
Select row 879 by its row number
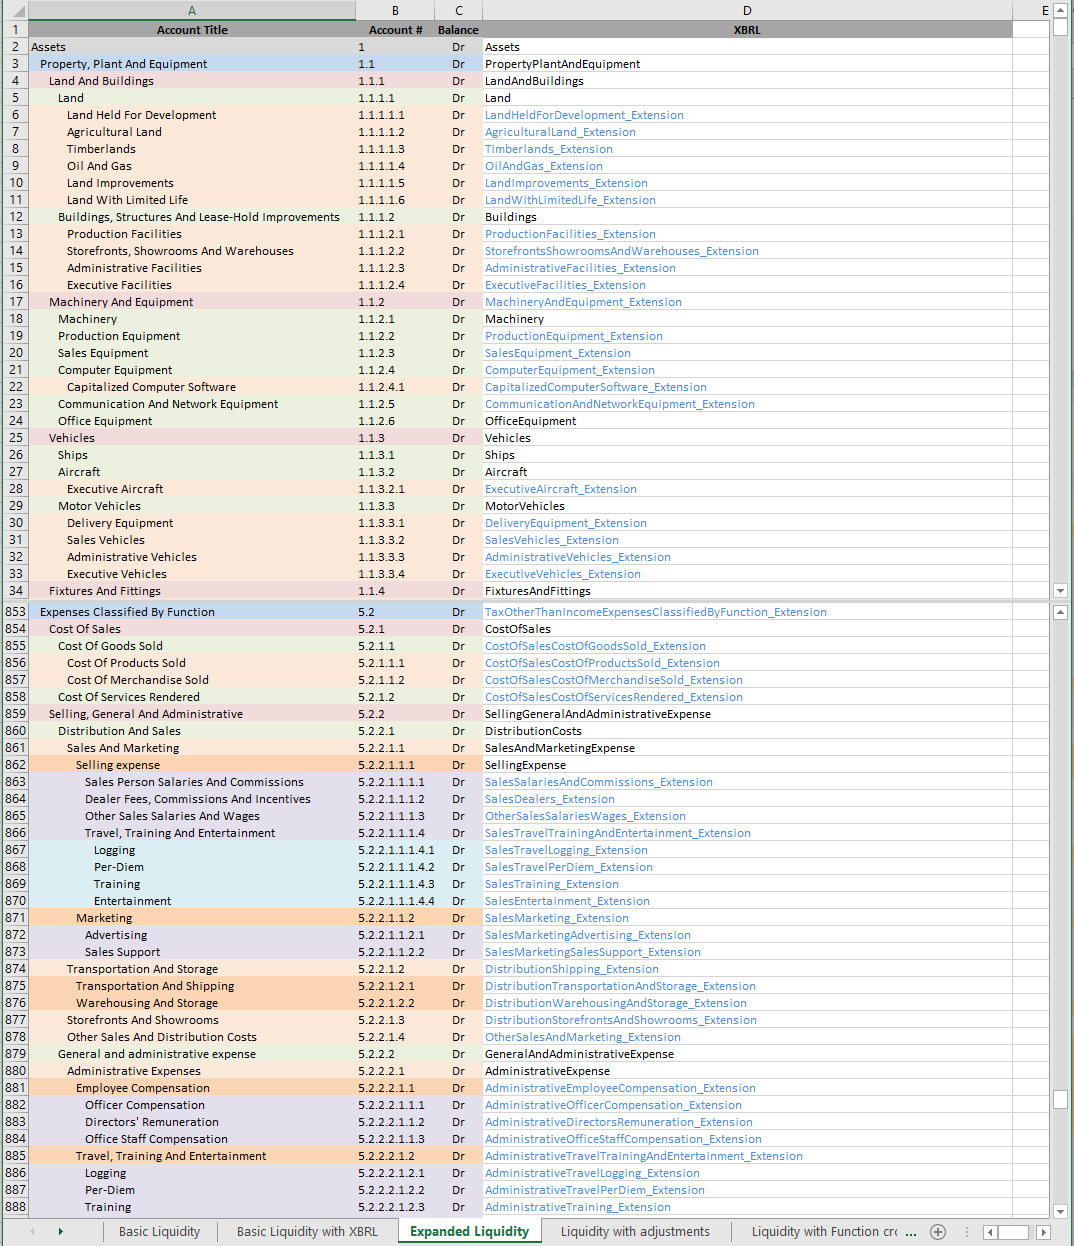(15, 1054)
